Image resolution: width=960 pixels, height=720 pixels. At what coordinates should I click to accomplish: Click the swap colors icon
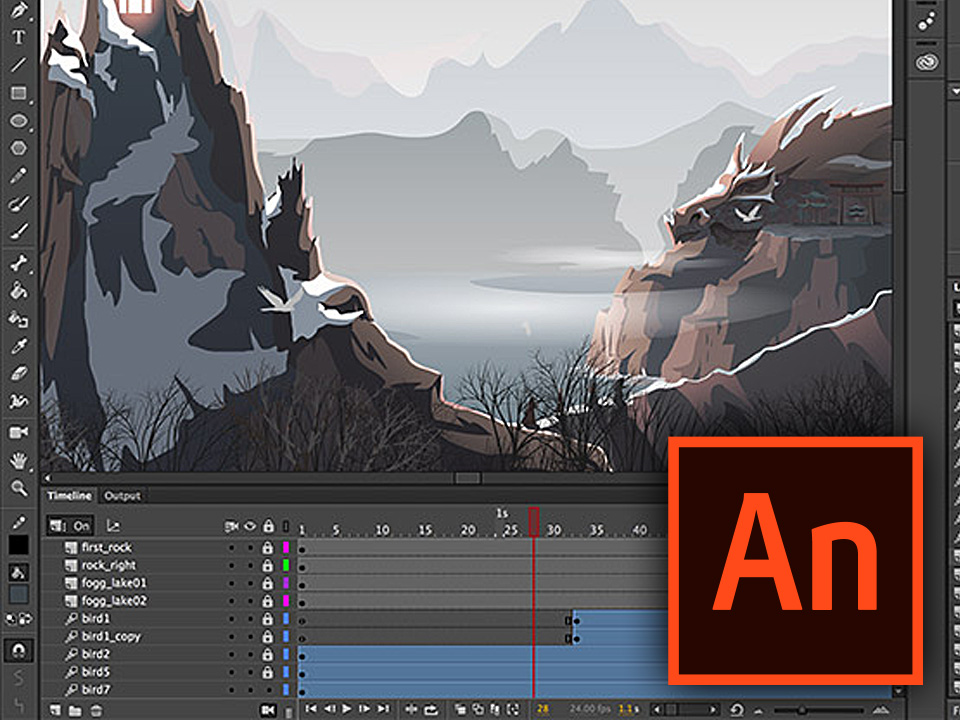[24, 619]
